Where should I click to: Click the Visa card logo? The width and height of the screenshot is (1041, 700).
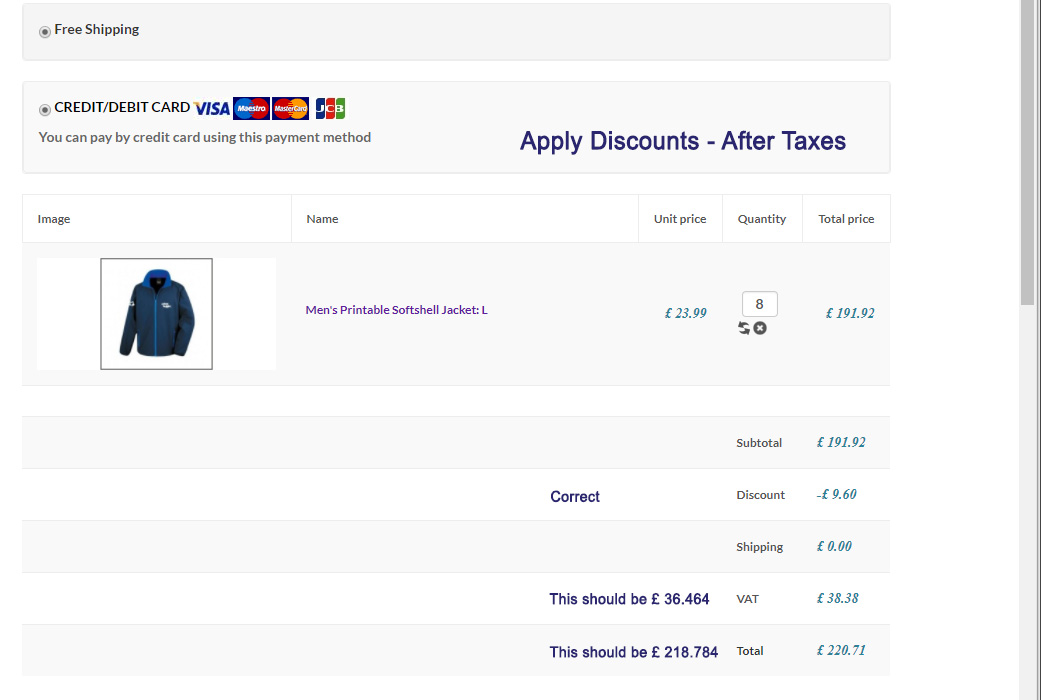(x=212, y=108)
